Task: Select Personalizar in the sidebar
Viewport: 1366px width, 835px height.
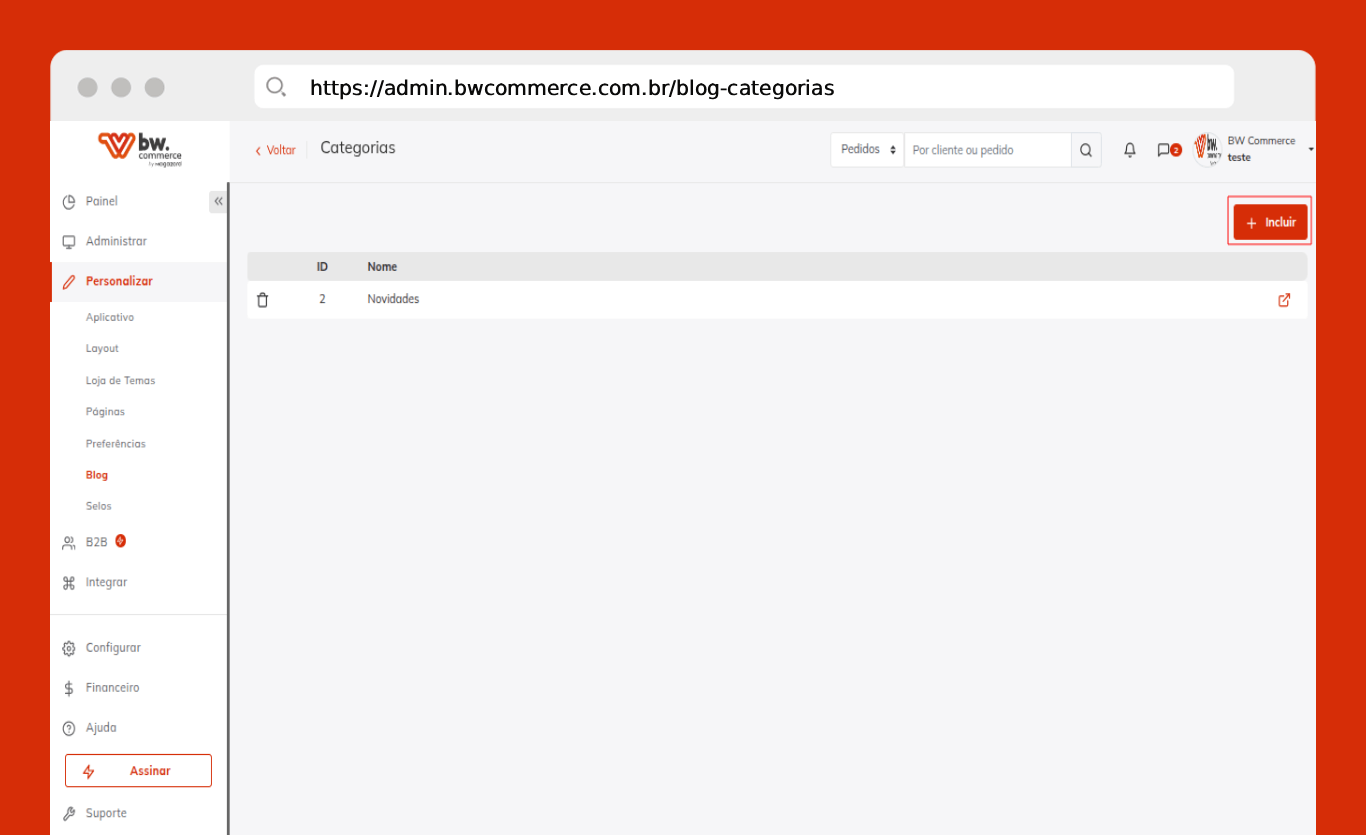Action: [119, 281]
